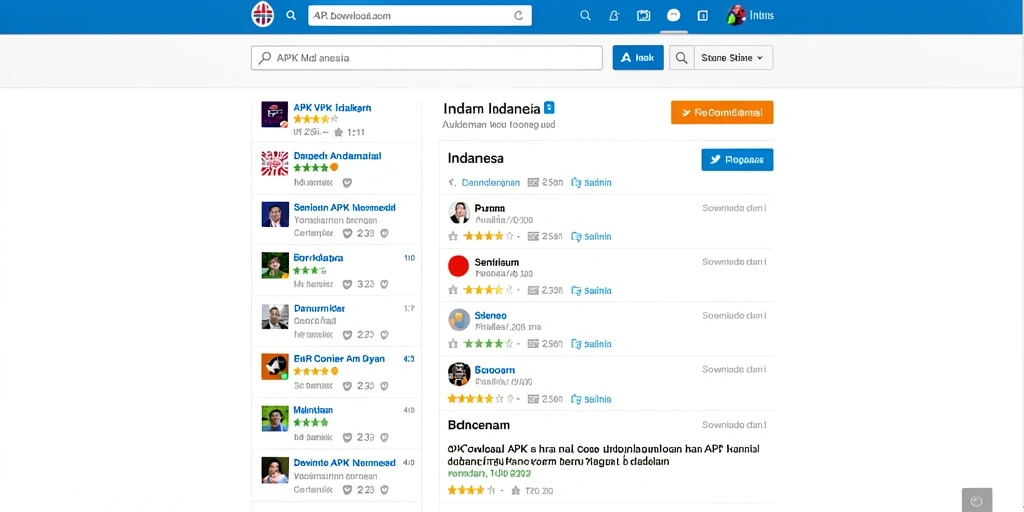This screenshot has width=1024, height=512.
Task: Click the round flag logo in header
Action: (263, 15)
